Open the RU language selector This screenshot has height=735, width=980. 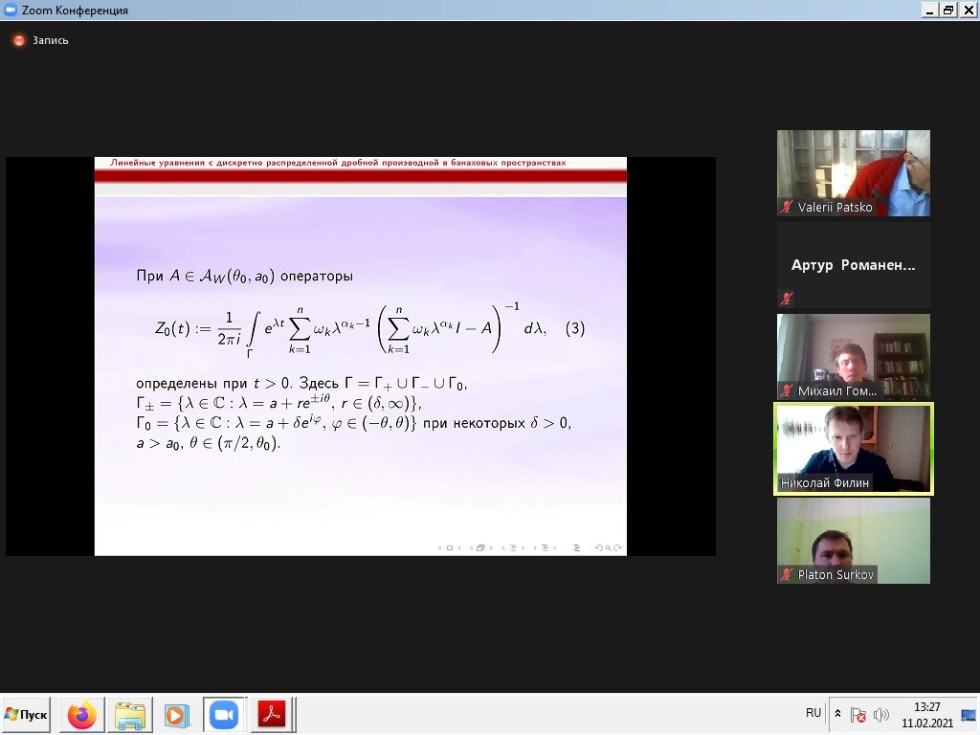[x=813, y=713]
